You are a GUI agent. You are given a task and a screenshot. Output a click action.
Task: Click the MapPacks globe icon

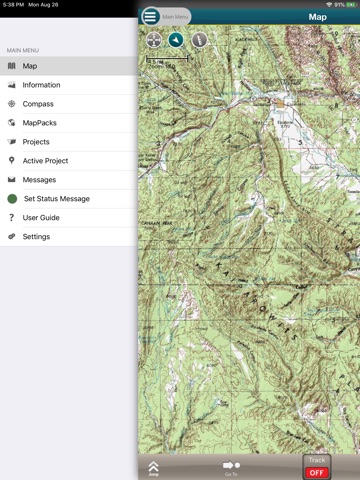tap(12, 123)
